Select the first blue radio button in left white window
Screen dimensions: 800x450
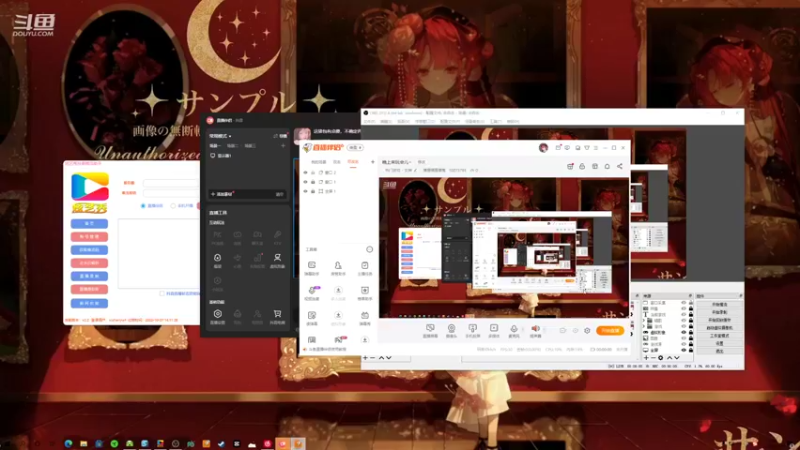pyautogui.click(x=143, y=206)
